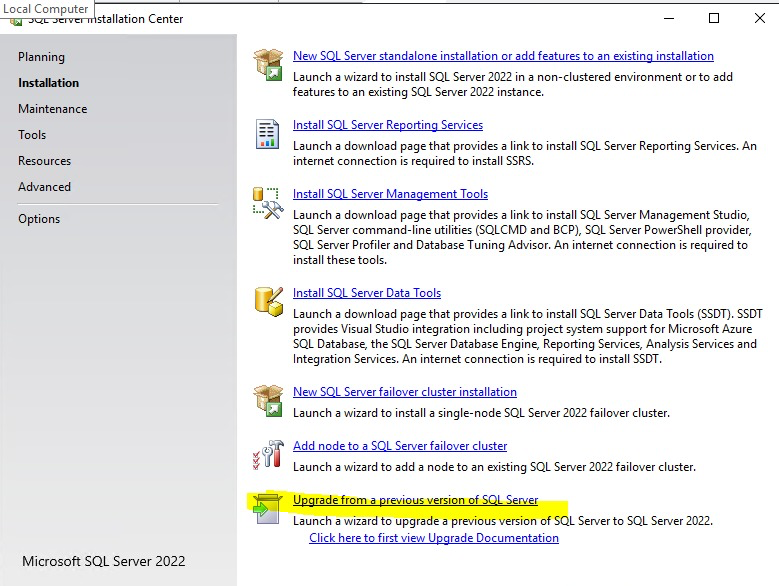Click the Add node wrench icon

[268, 454]
